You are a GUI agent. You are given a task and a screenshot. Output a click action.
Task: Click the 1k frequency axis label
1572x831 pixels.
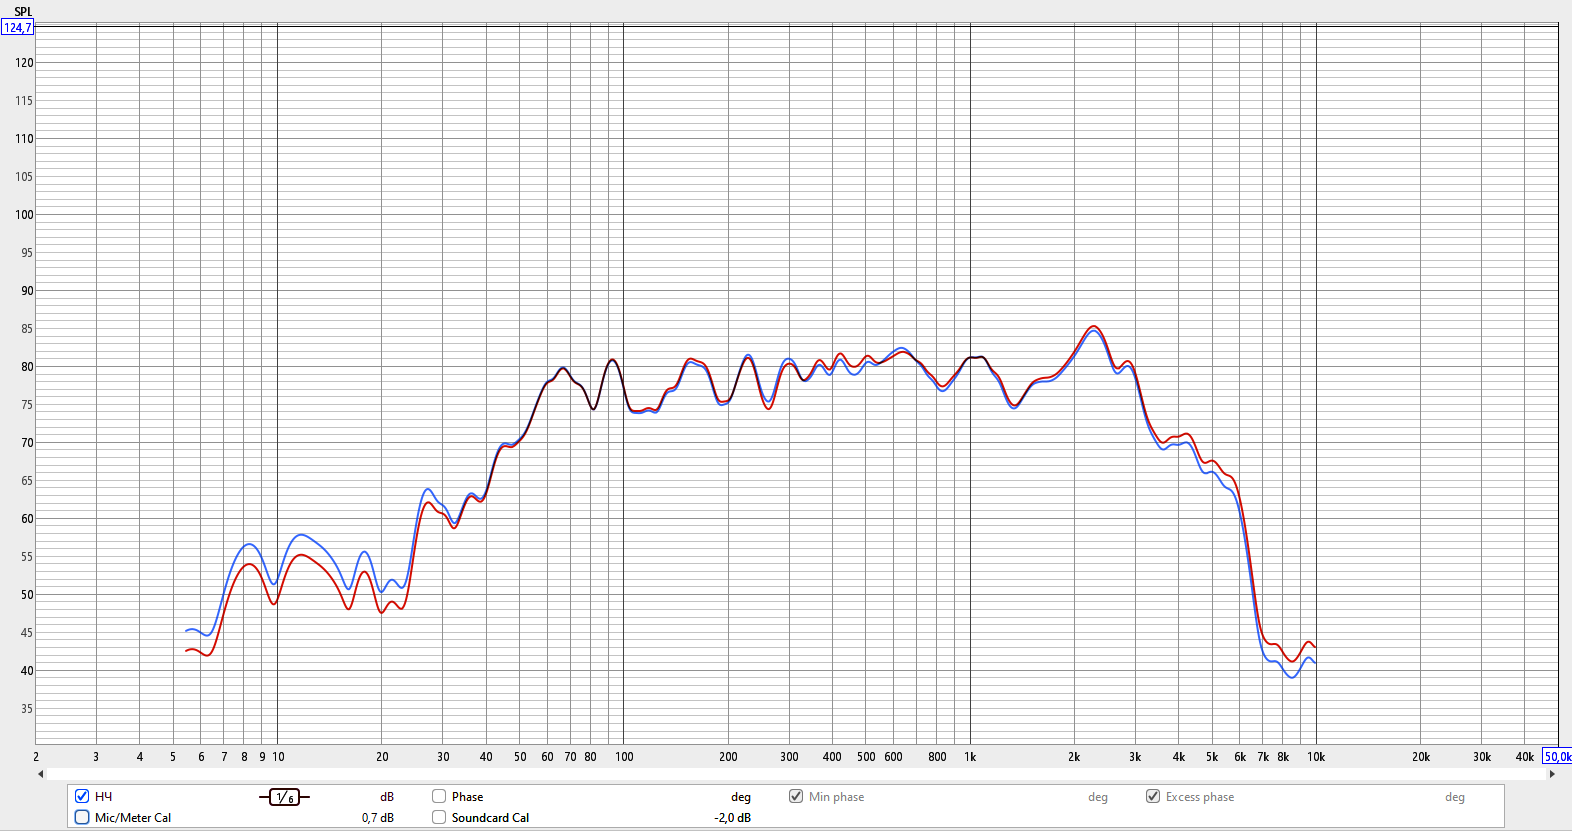click(x=970, y=757)
